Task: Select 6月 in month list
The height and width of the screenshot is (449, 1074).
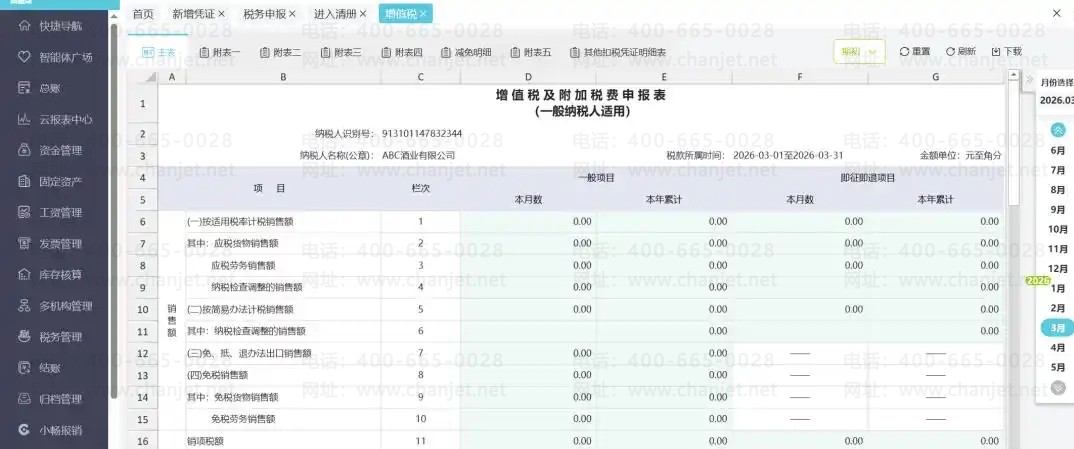Action: click(1058, 151)
